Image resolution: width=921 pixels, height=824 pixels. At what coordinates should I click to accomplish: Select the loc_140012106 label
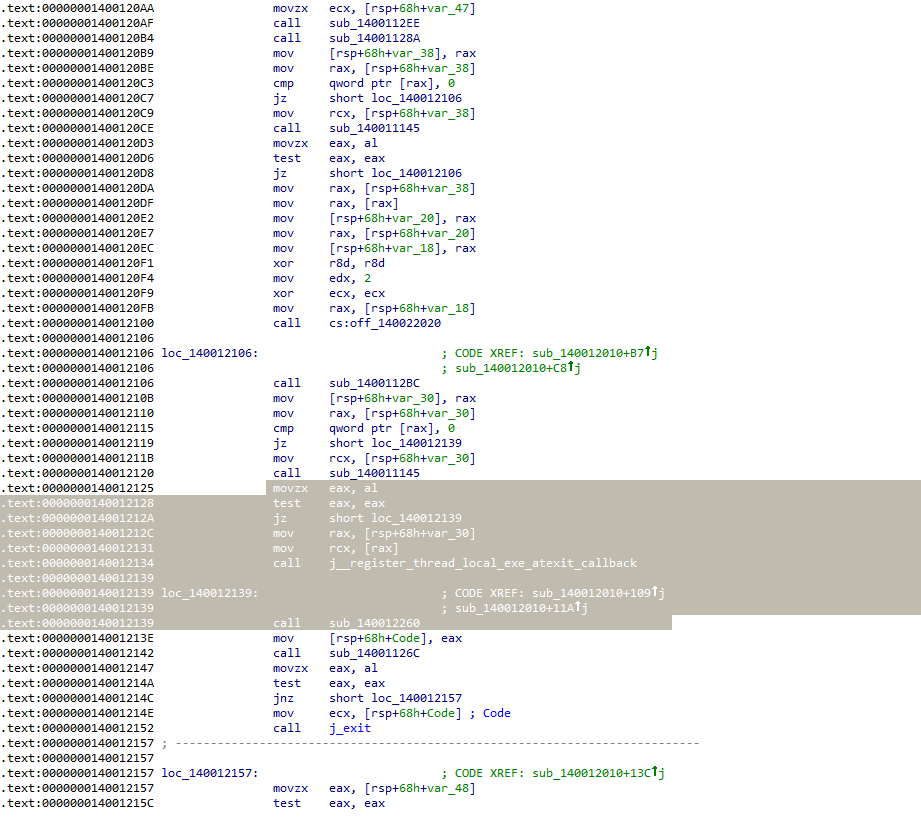[x=210, y=353]
